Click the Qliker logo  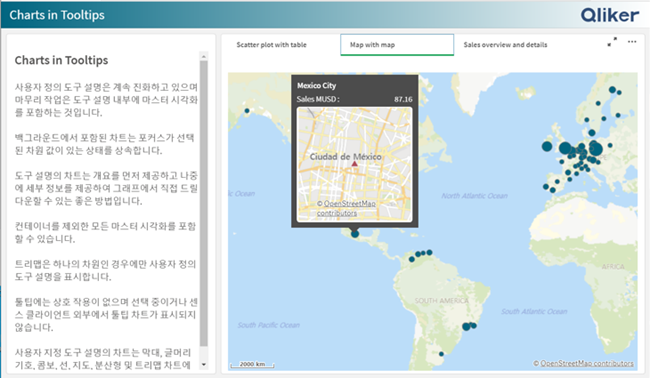[x=610, y=15]
